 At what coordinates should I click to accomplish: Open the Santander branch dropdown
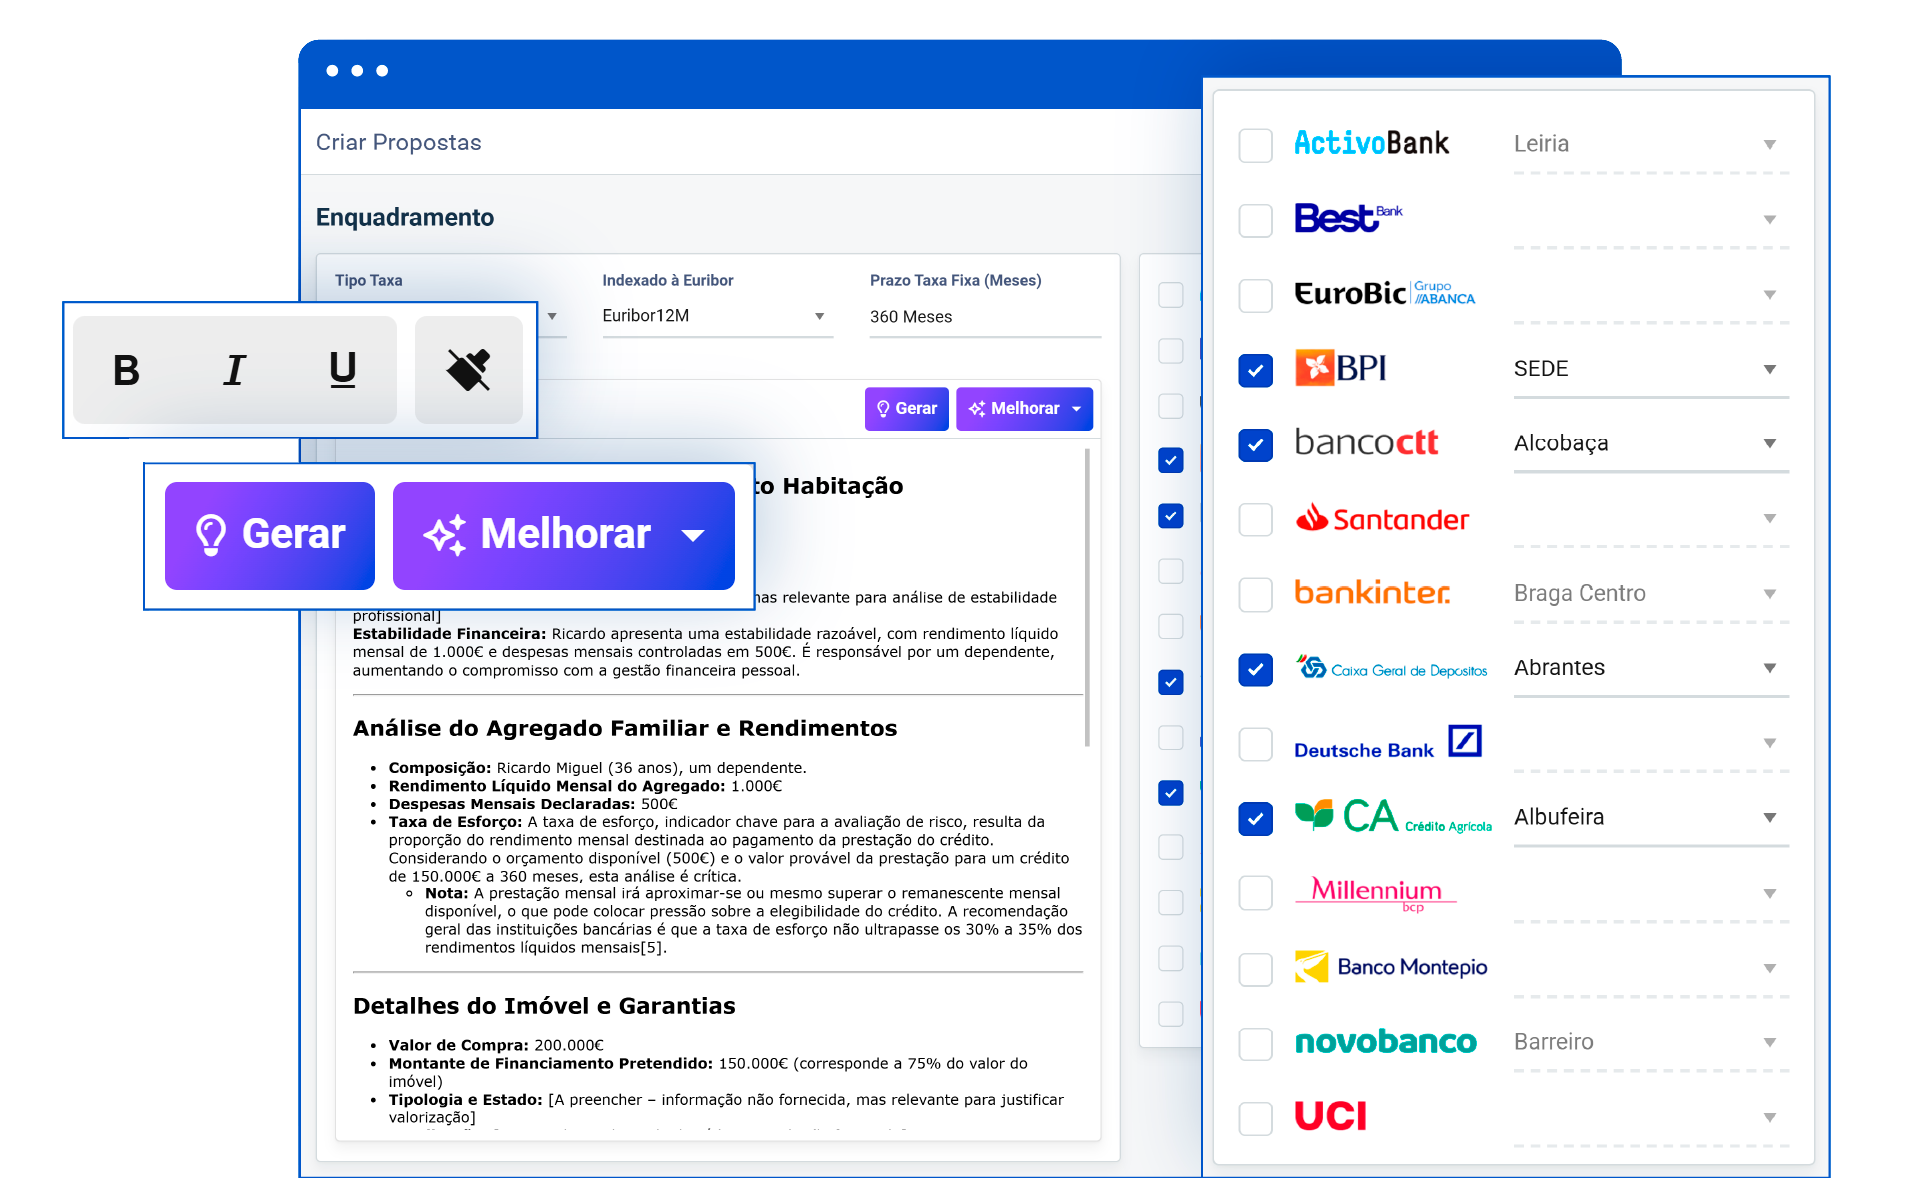pos(1651,519)
